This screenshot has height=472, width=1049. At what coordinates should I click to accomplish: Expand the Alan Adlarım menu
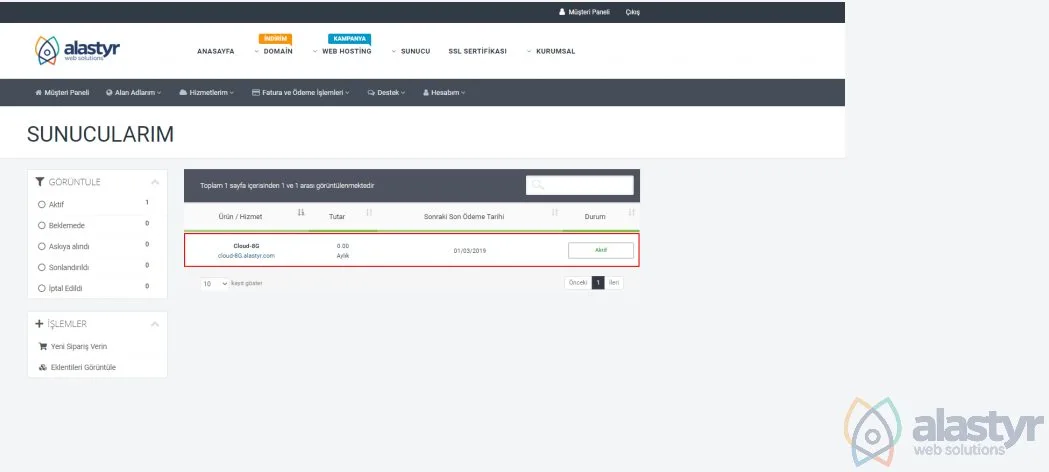click(x=134, y=93)
